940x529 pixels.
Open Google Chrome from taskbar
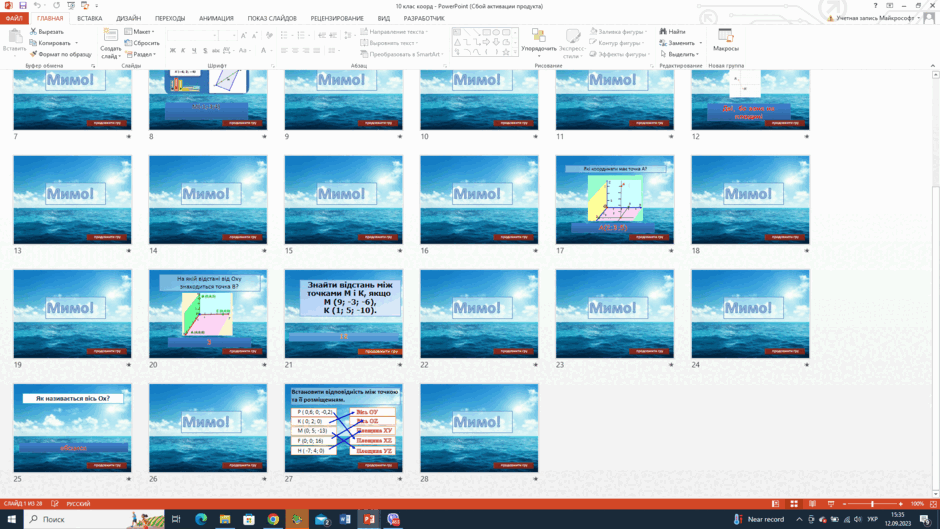(273, 519)
